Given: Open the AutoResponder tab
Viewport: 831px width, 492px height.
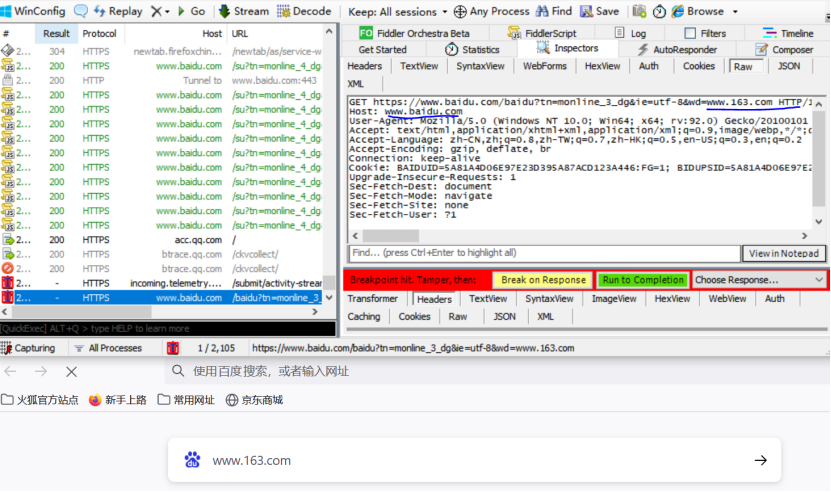Looking at the screenshot, I should (677, 50).
